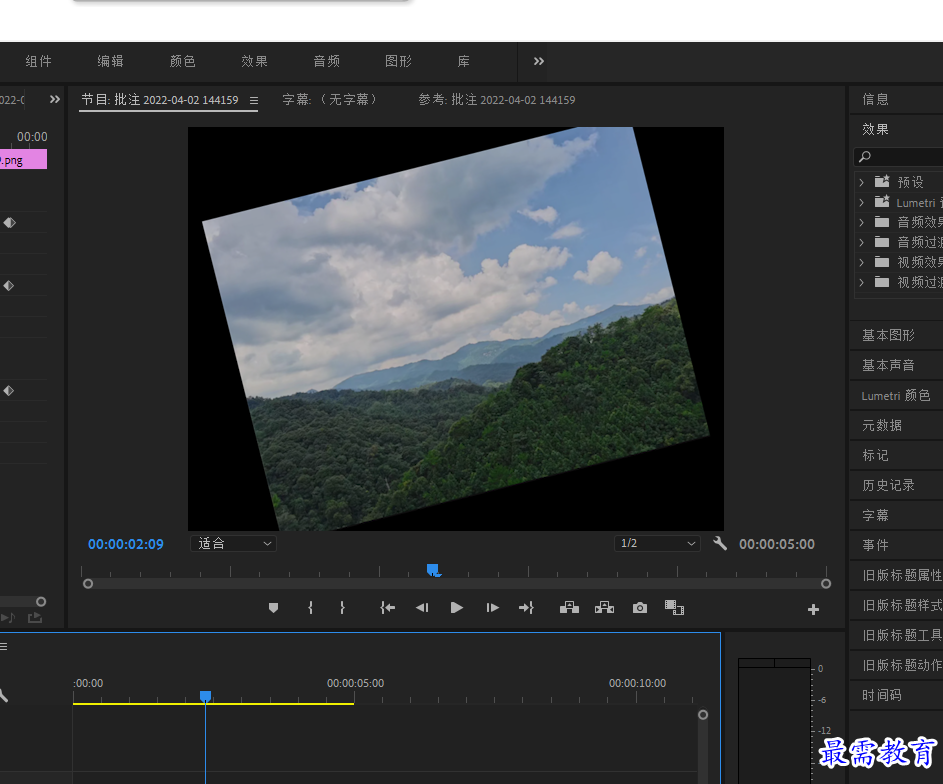This screenshot has width=943, height=784.
Task: Open the 1/2 playback resolution dropdown
Action: pos(657,544)
